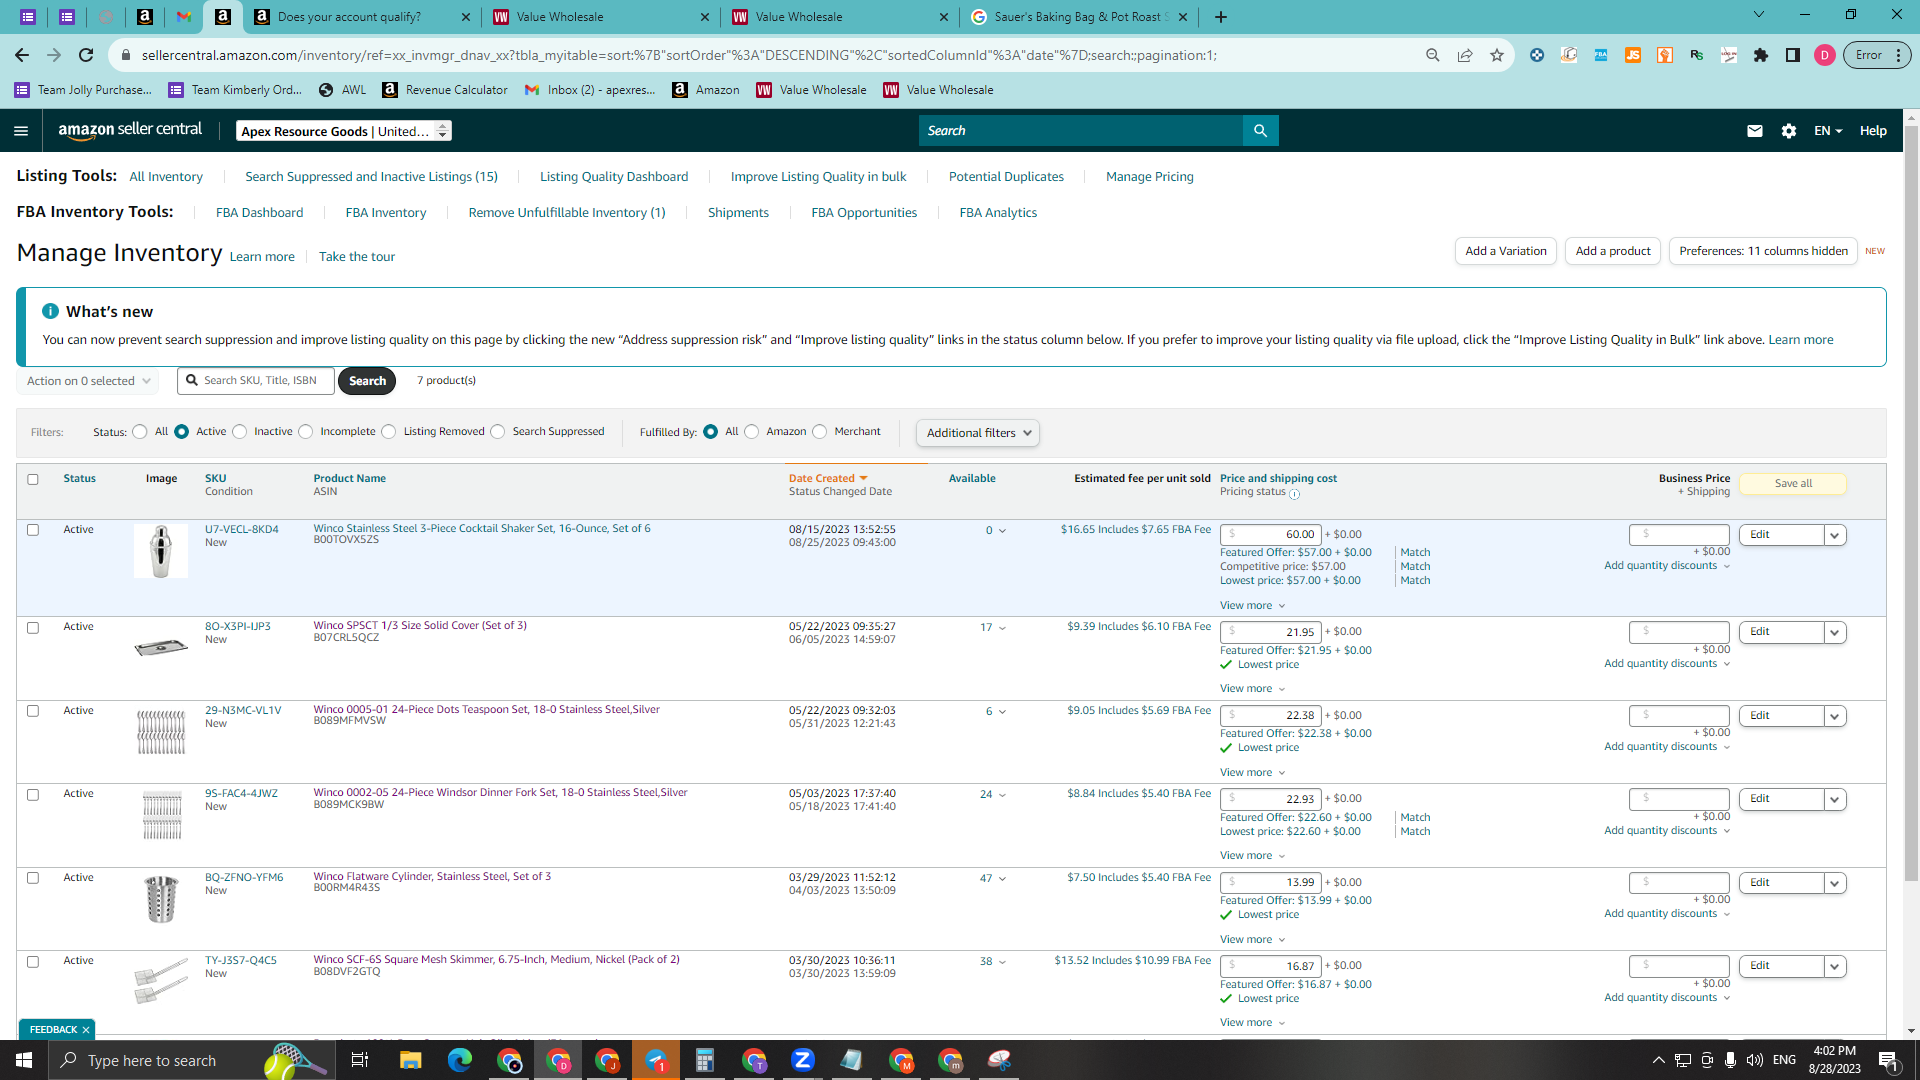Close the feedback widget with the X

coord(86,1030)
